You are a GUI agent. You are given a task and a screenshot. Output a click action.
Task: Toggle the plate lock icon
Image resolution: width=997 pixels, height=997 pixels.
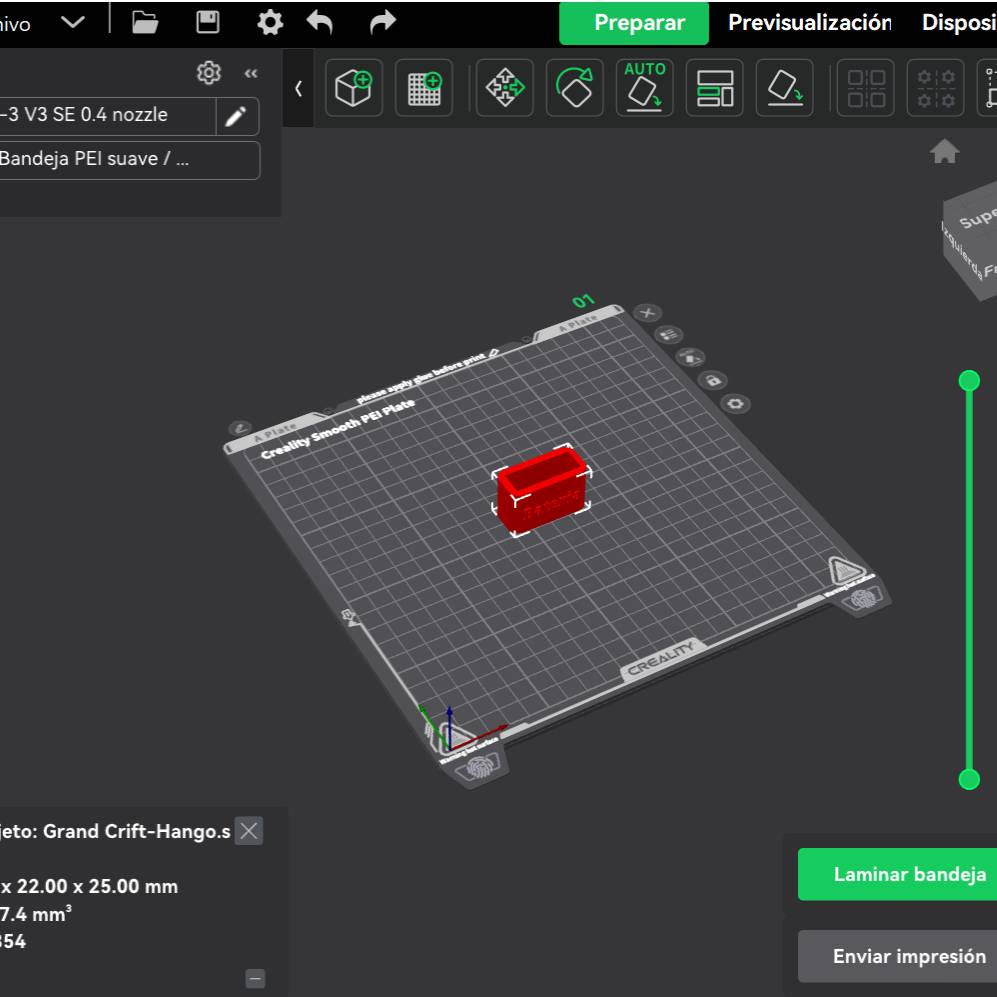tap(713, 380)
